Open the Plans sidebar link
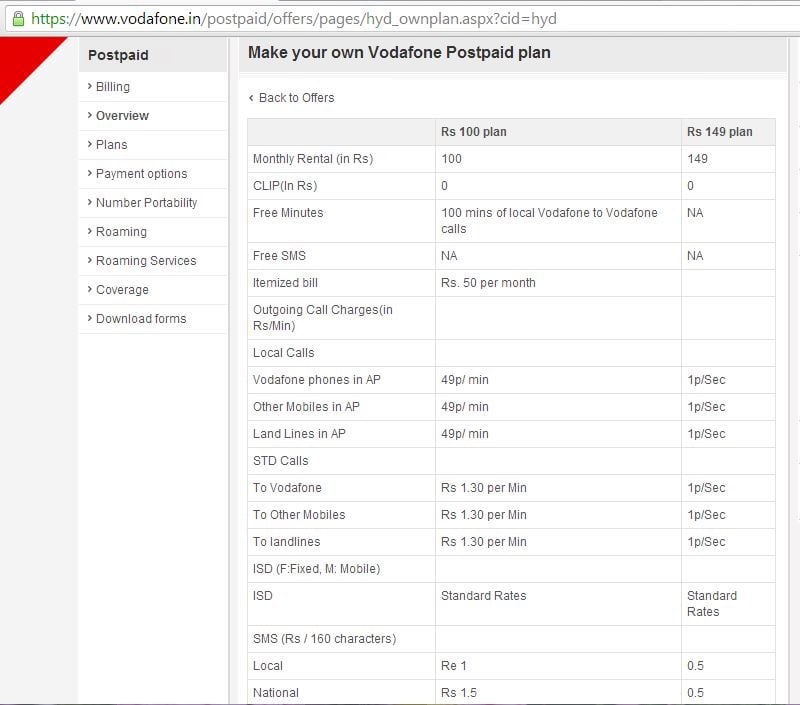 112,145
